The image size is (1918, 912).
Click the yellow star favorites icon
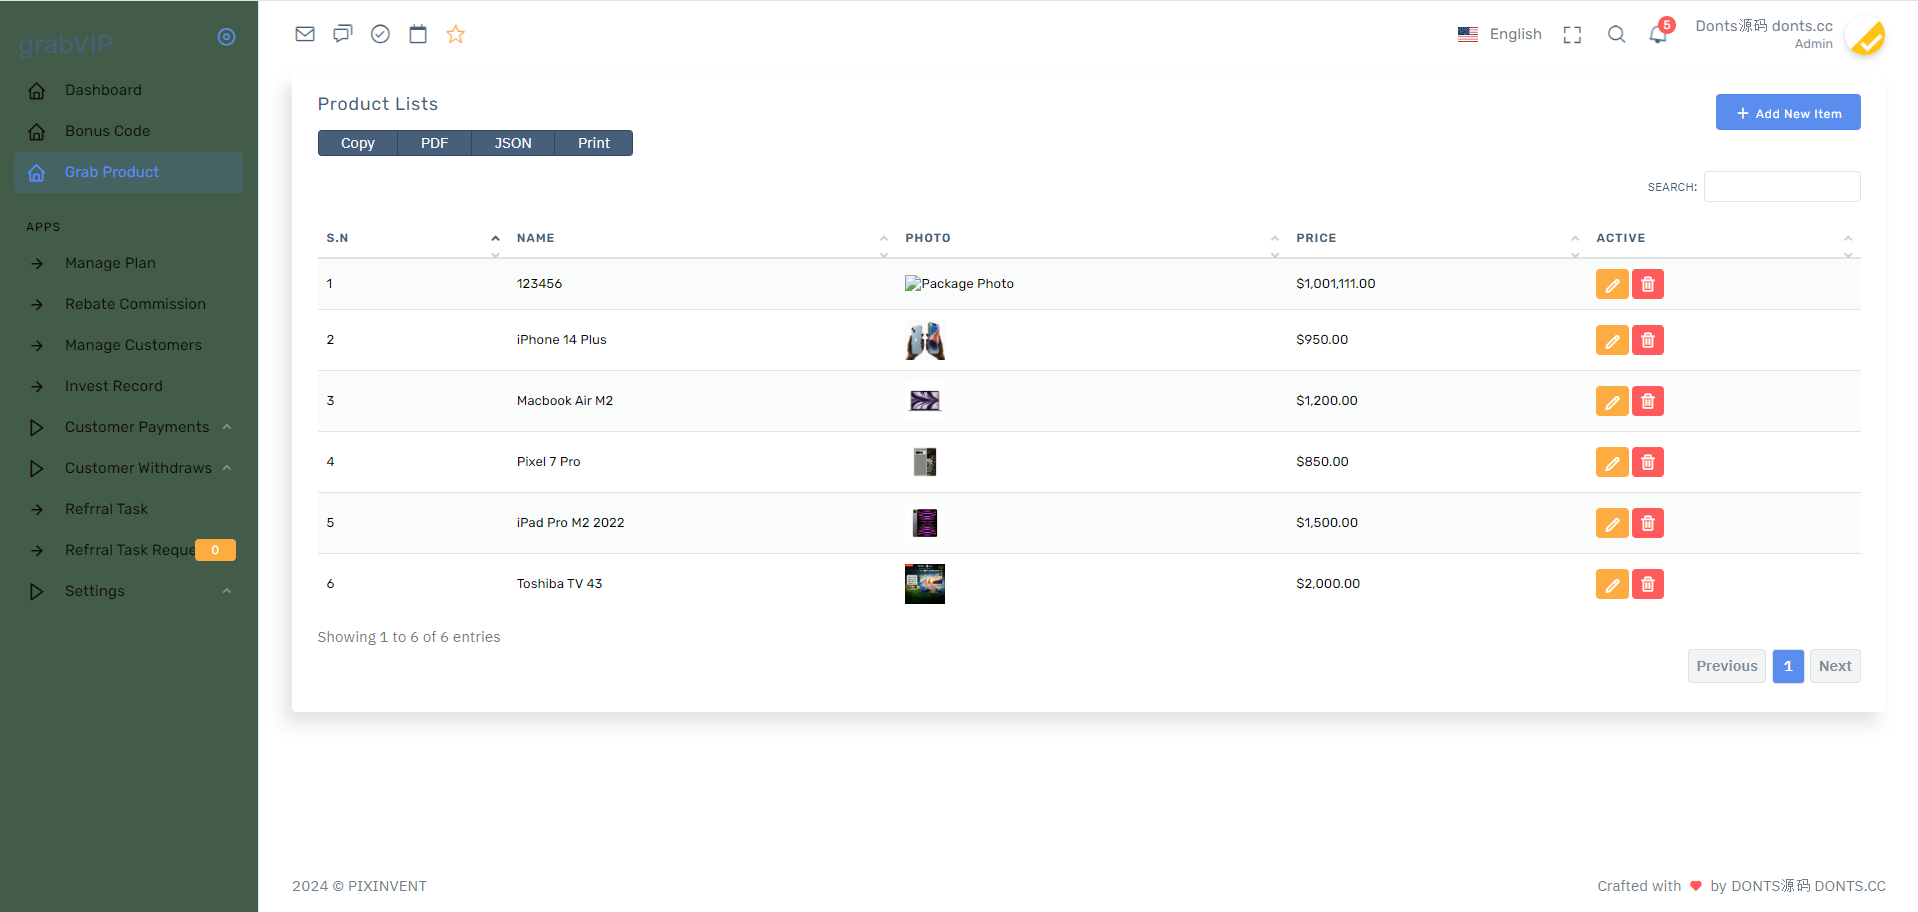pyautogui.click(x=456, y=34)
